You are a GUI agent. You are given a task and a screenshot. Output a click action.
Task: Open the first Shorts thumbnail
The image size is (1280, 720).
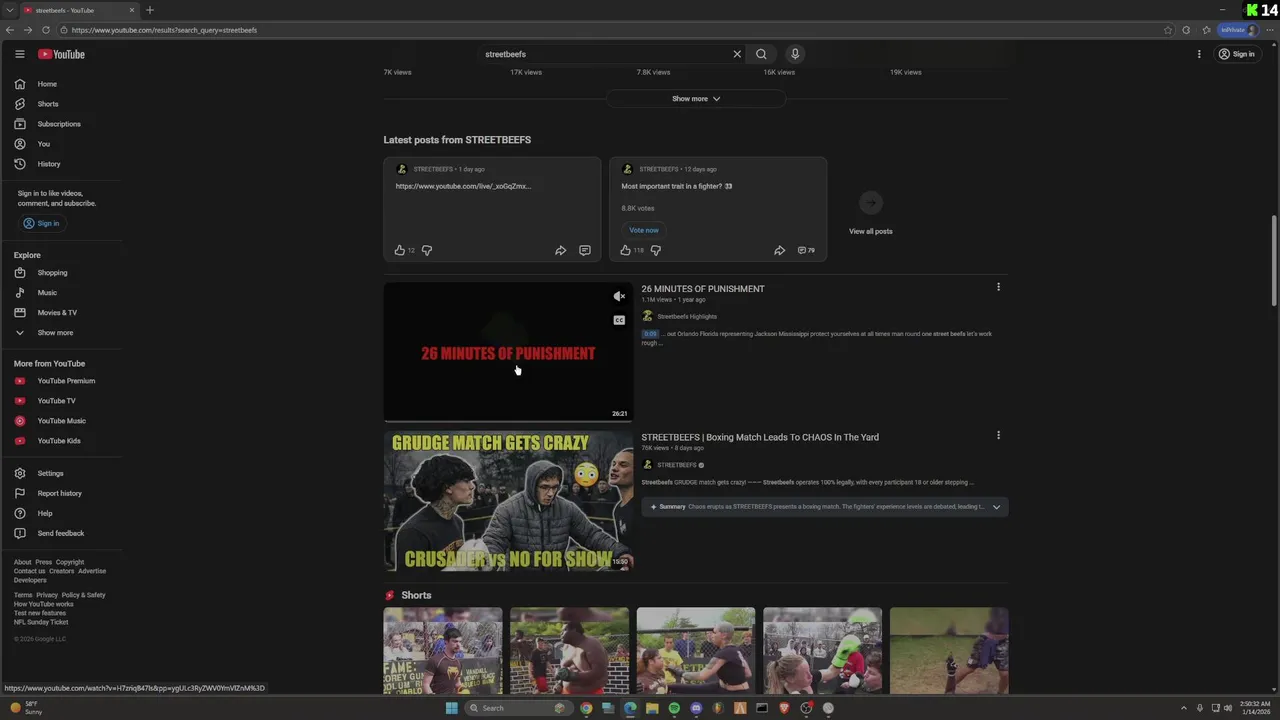443,651
